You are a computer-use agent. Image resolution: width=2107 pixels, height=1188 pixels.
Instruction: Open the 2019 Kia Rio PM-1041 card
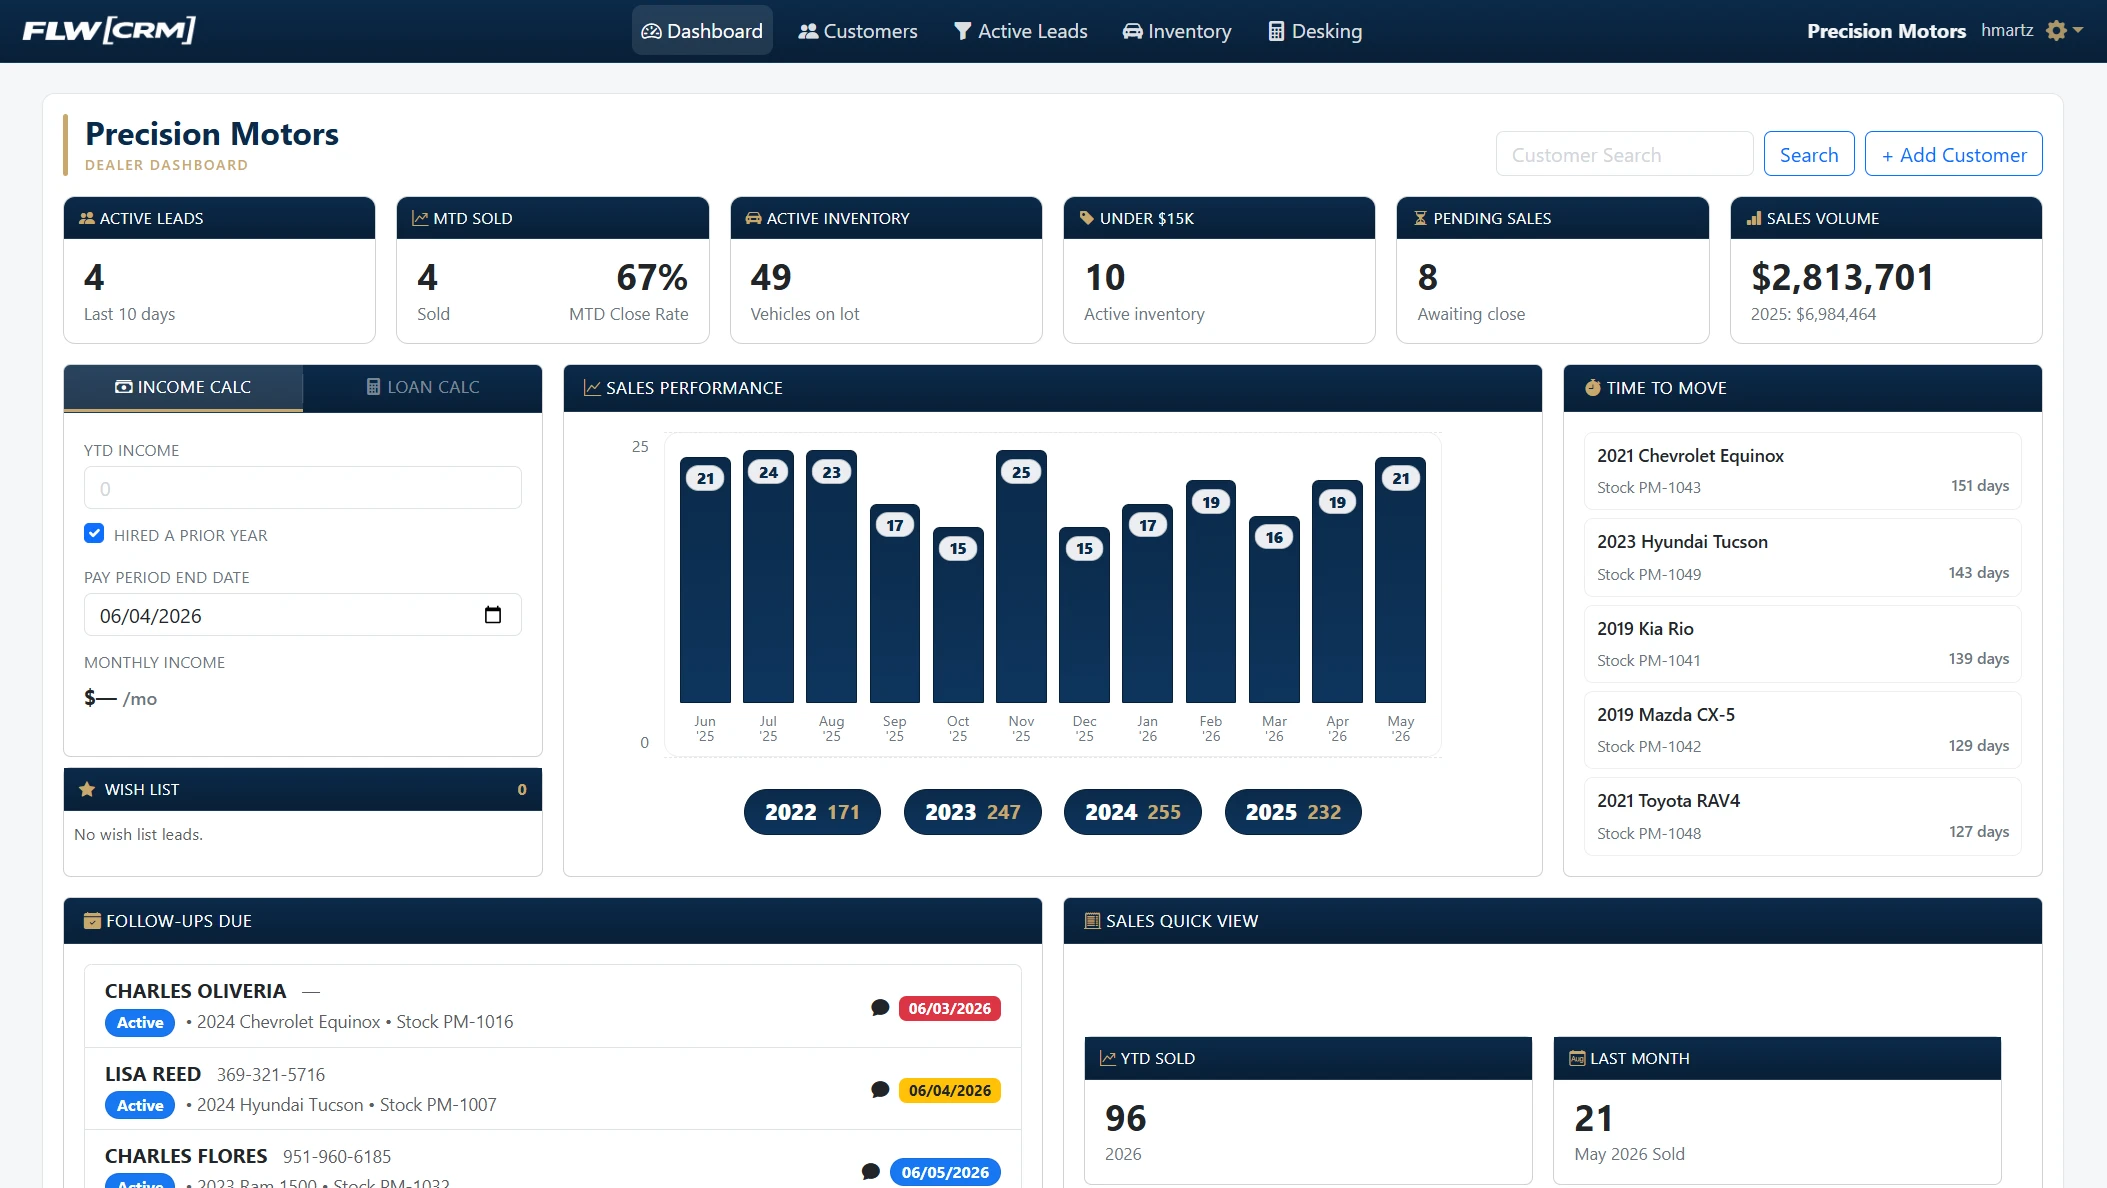click(x=1802, y=644)
